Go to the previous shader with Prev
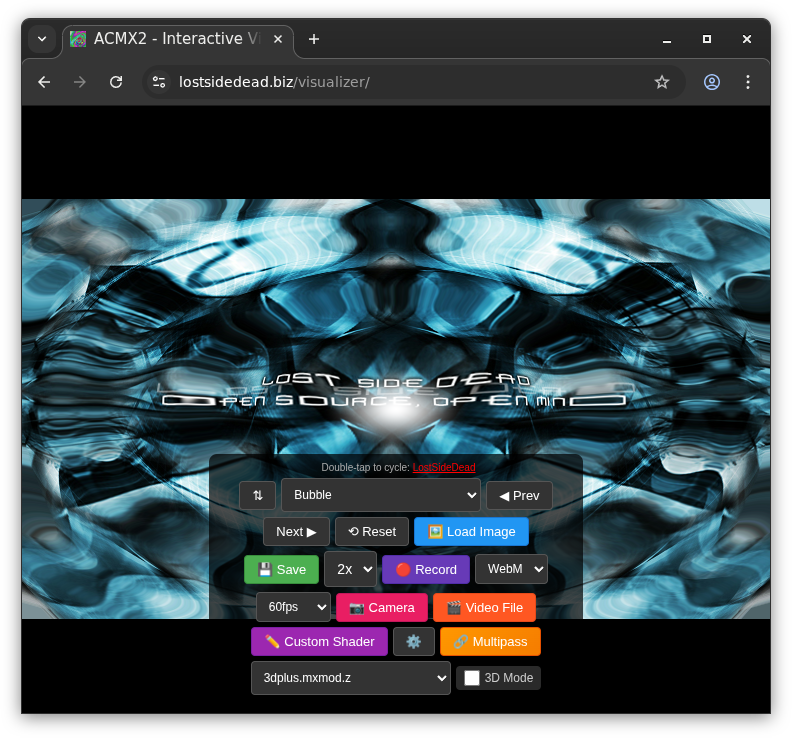792x738 pixels. point(519,496)
